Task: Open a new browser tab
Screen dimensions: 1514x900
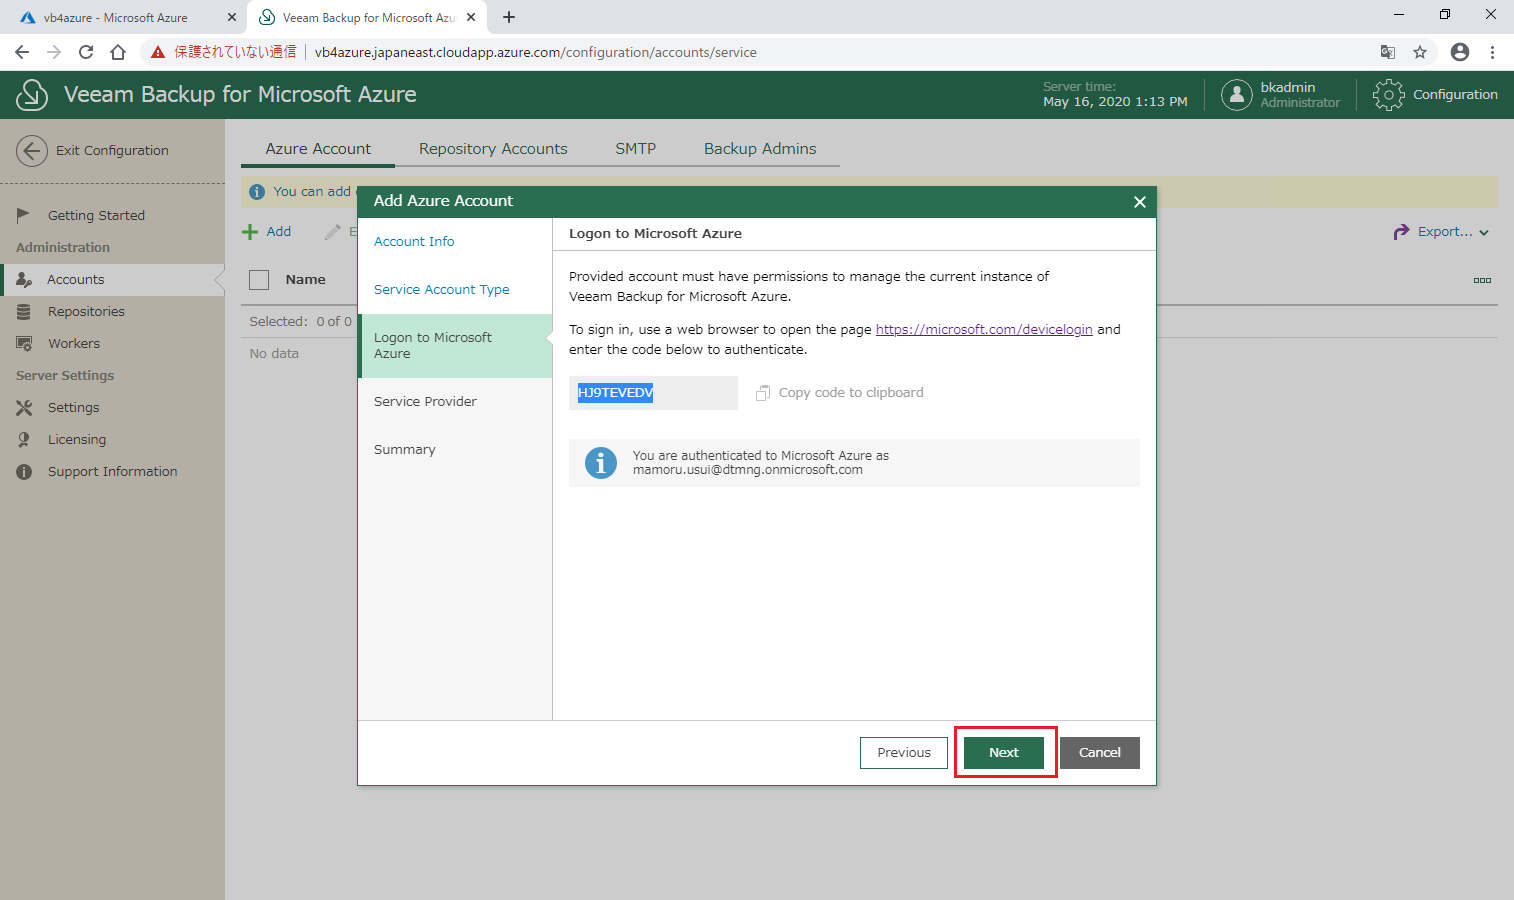Action: click(x=509, y=17)
